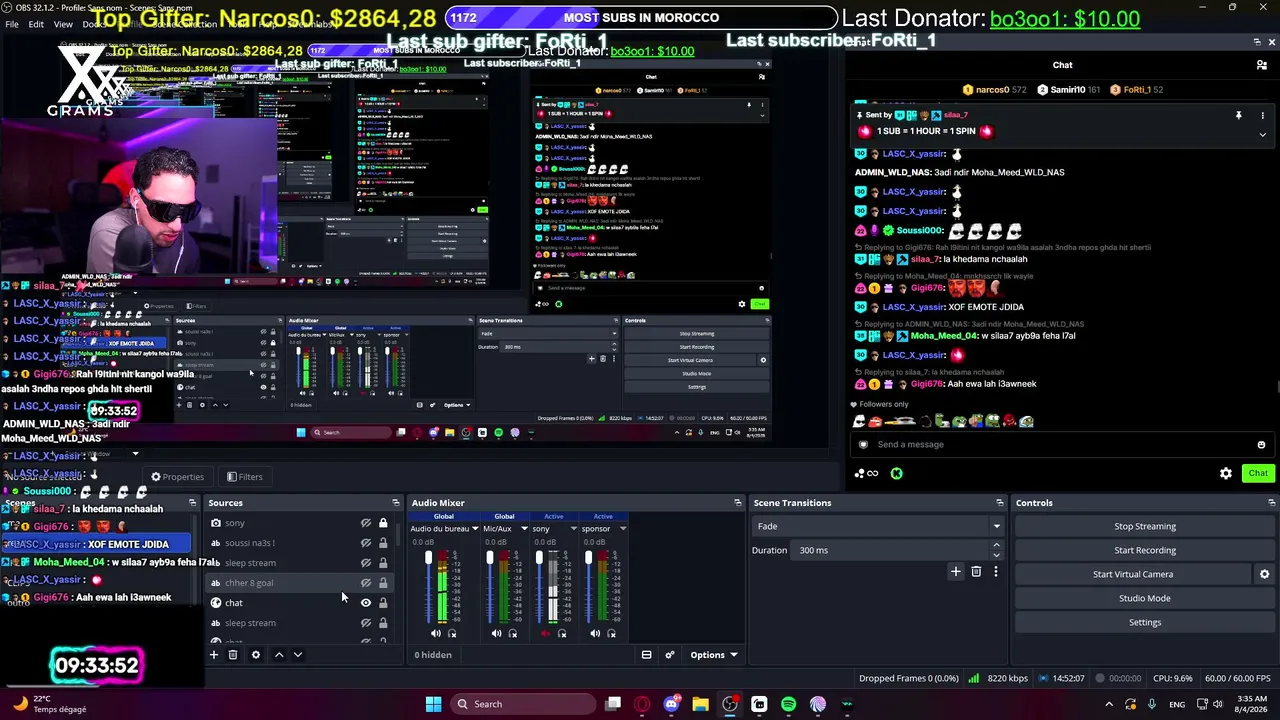Mute the Audio du bureau speaker icon
Screen dimensions: 1280x720
(435, 633)
